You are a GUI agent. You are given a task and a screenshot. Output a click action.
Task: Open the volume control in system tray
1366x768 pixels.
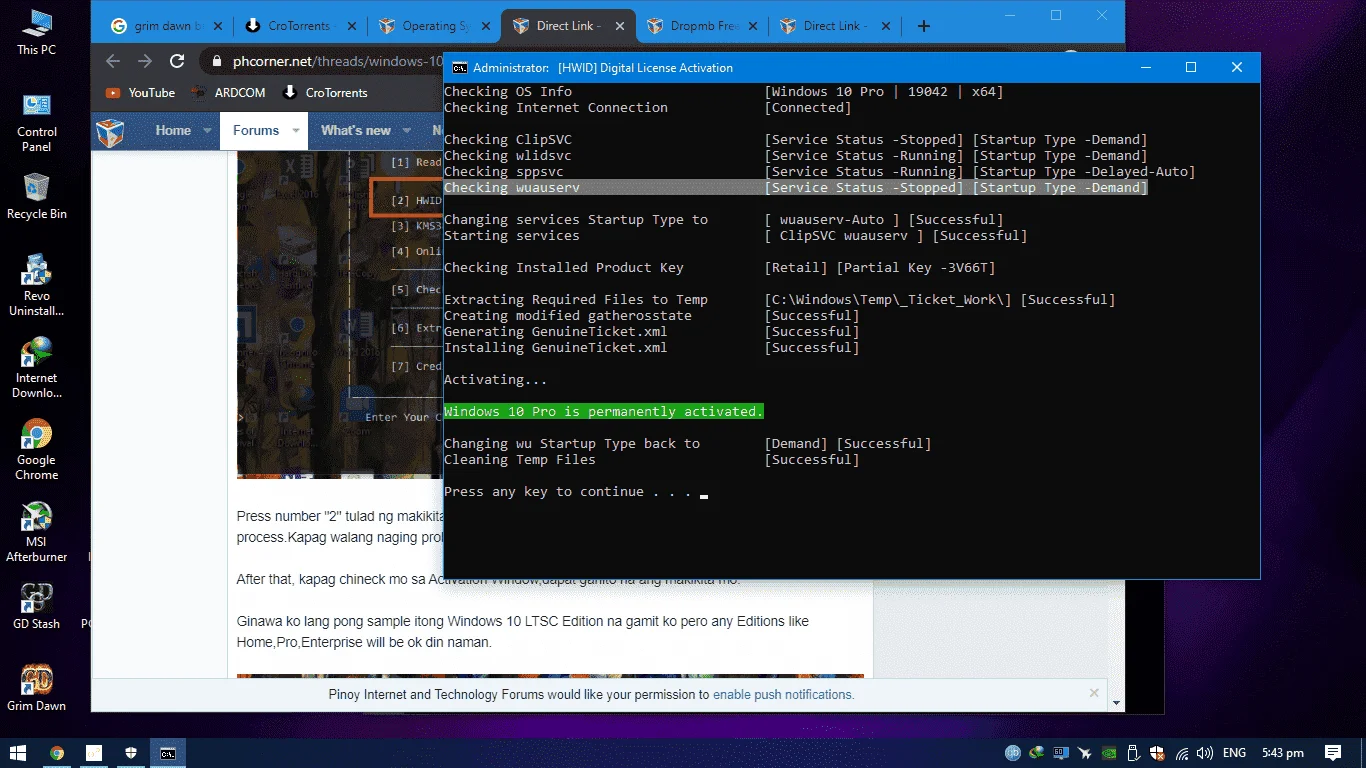coord(1205,753)
